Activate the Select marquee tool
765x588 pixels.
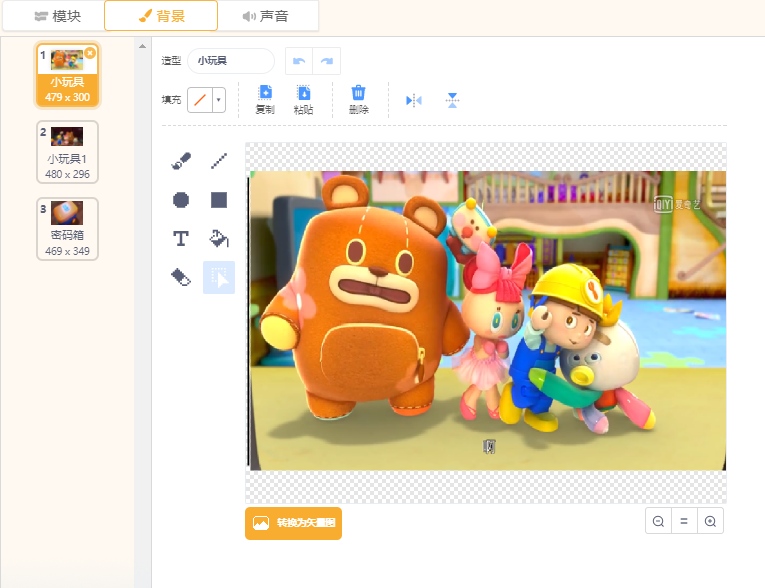point(219,278)
